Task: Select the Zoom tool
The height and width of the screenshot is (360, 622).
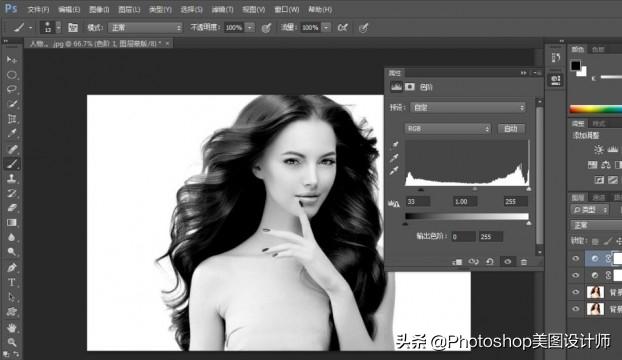Action: click(x=11, y=342)
